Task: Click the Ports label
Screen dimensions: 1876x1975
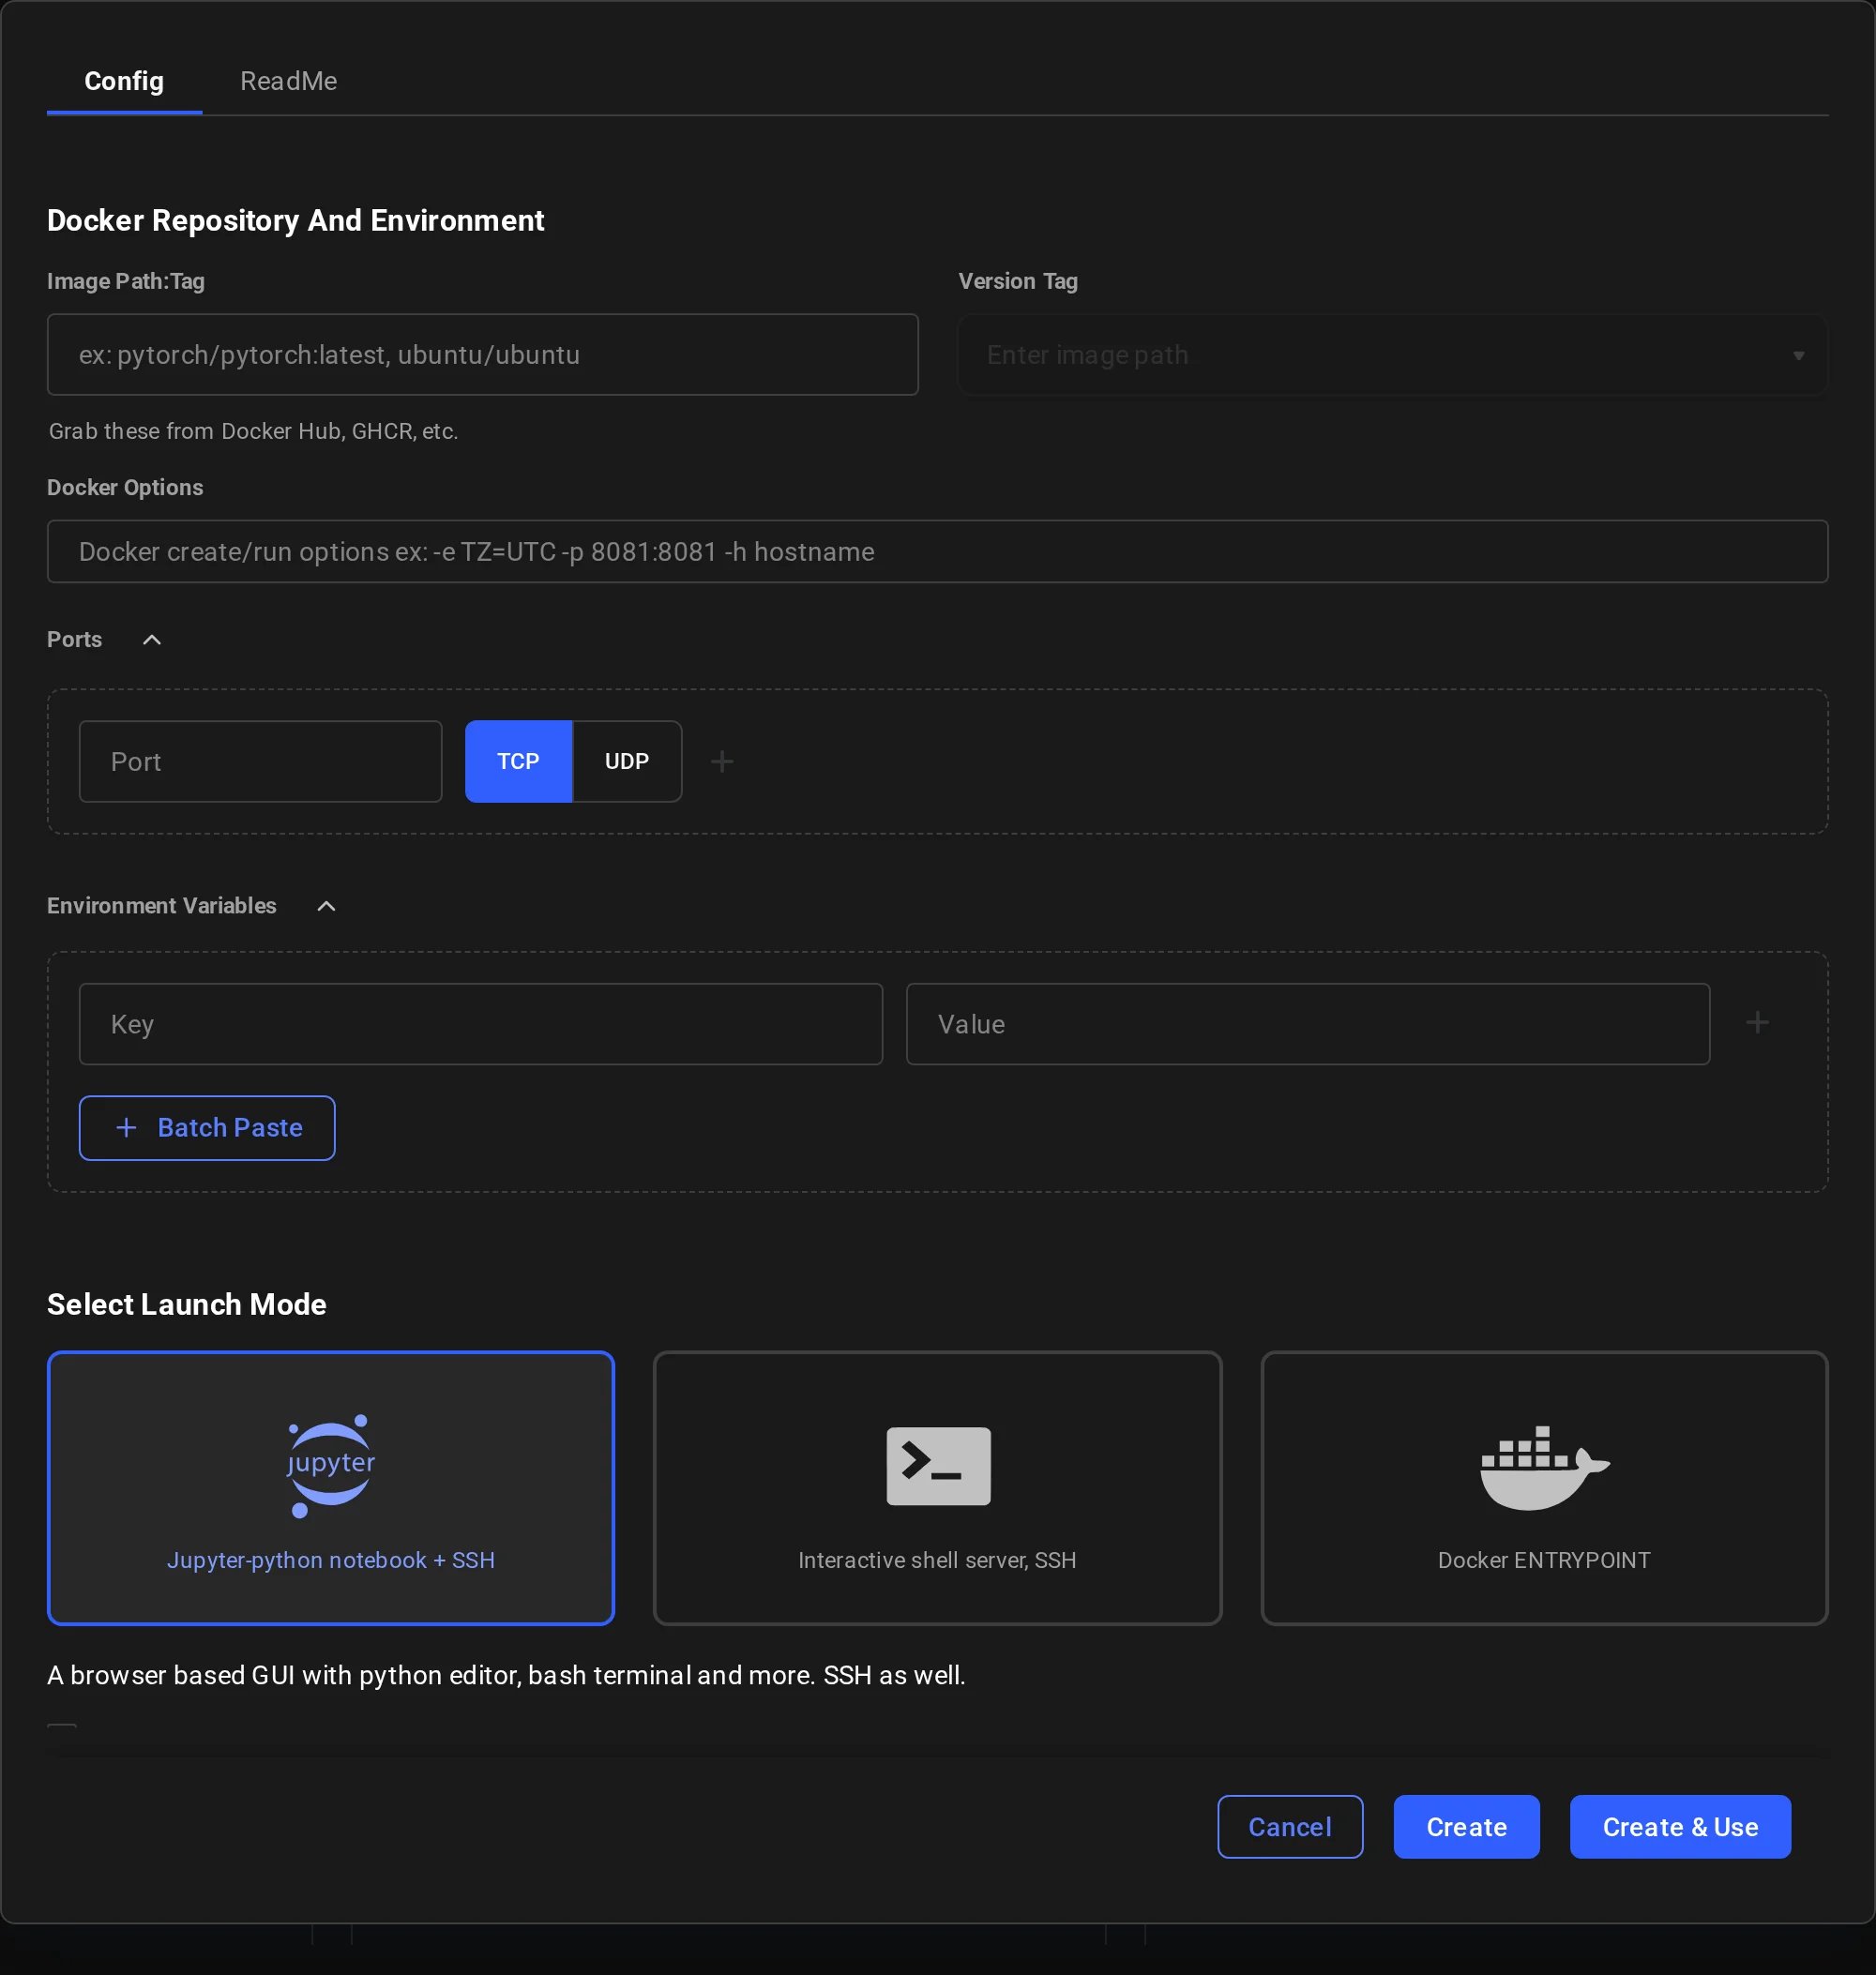Action: 75,640
